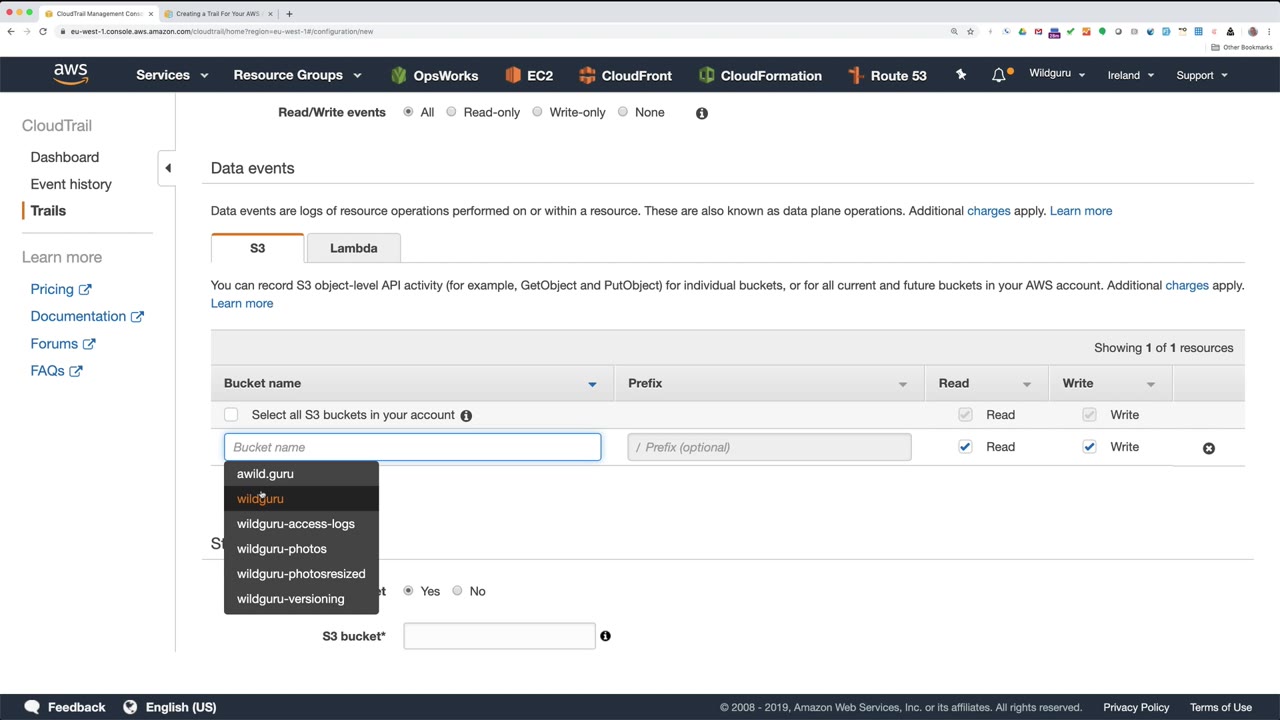Open the Ireland region selector
The image size is (1280, 720).
[1131, 75]
